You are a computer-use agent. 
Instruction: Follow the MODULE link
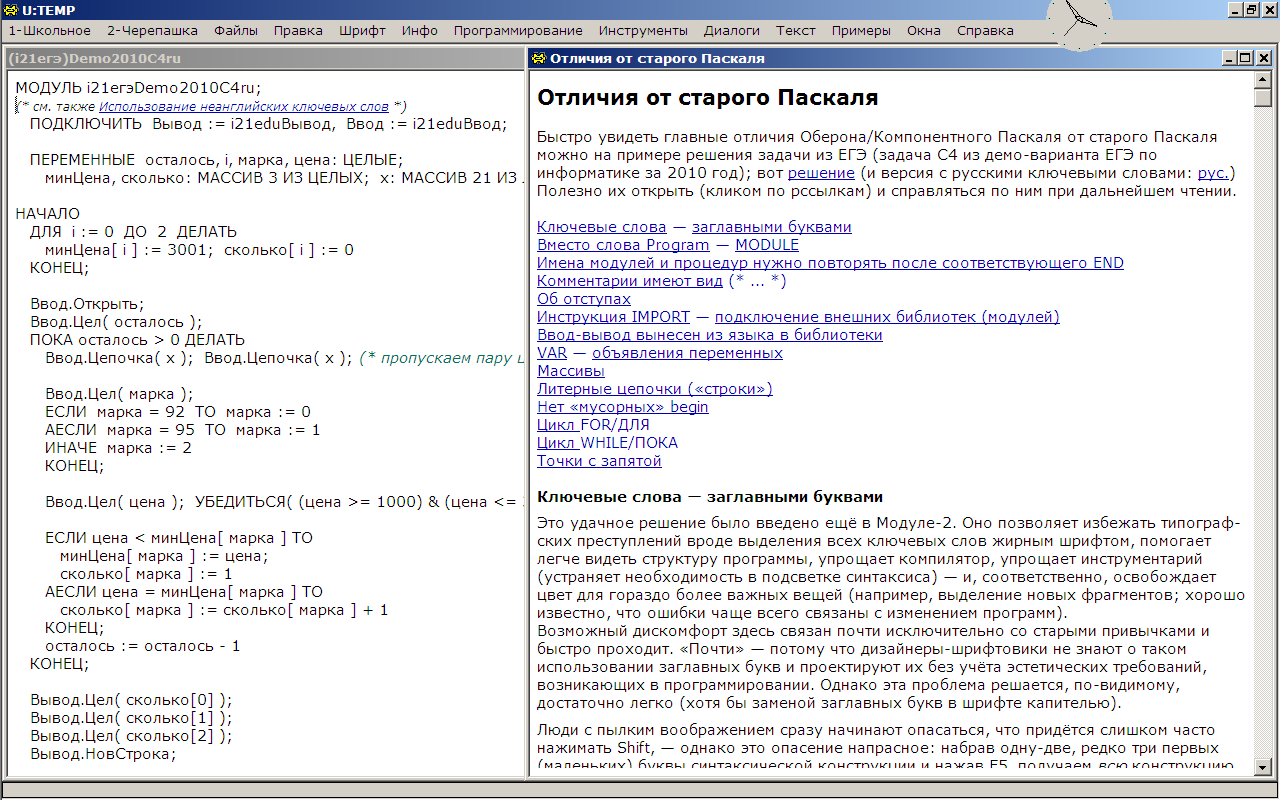click(x=767, y=245)
